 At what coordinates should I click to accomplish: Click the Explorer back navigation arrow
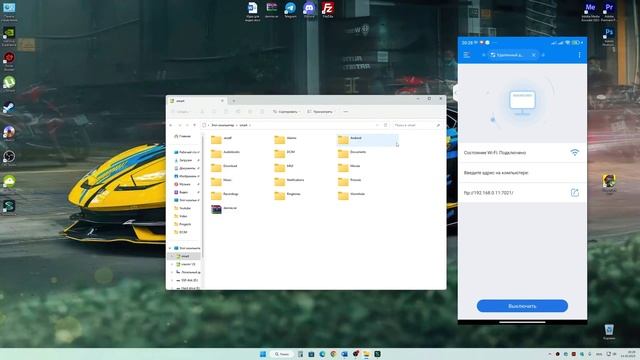[x=171, y=125]
